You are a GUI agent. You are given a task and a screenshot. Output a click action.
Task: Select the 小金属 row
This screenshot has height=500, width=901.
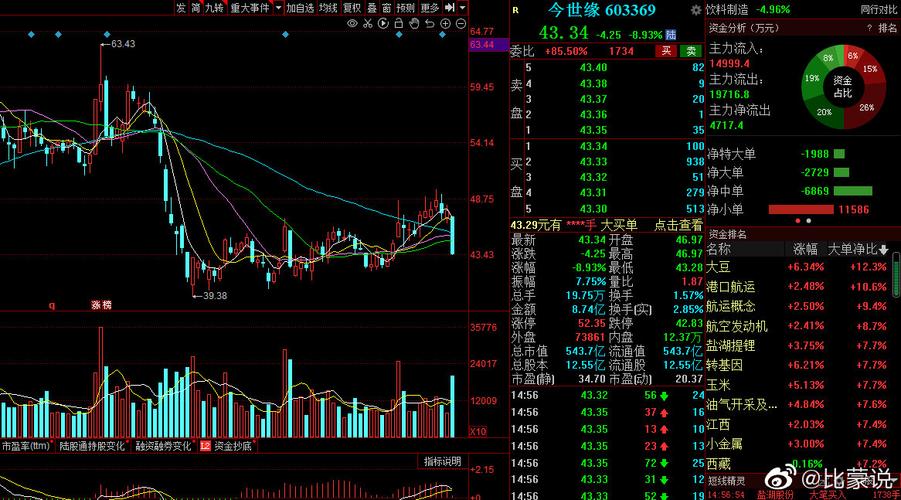coord(798,444)
